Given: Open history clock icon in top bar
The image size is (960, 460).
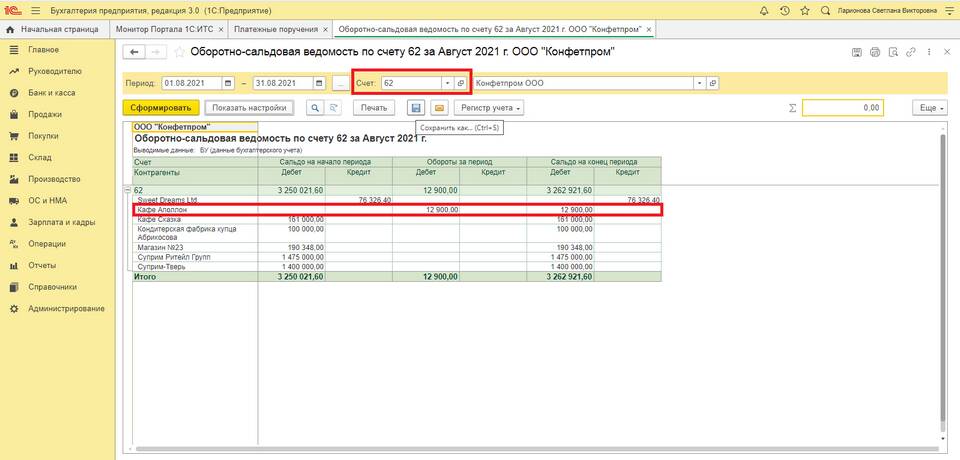Looking at the screenshot, I should 783,10.
